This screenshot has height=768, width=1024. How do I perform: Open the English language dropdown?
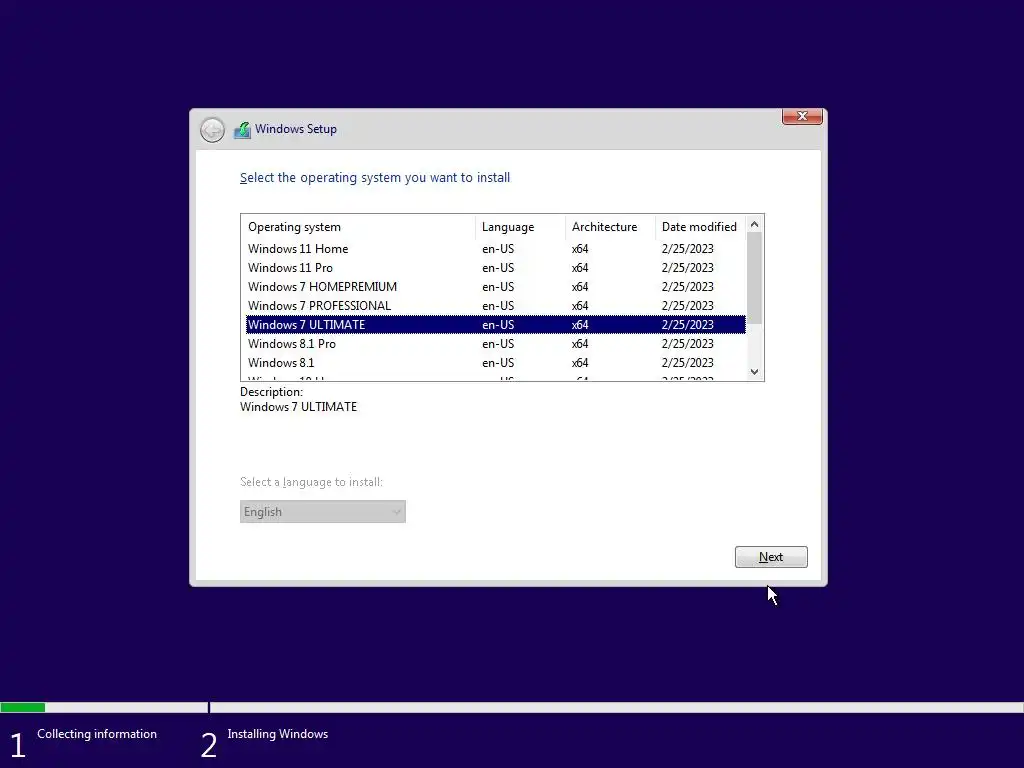tap(323, 511)
